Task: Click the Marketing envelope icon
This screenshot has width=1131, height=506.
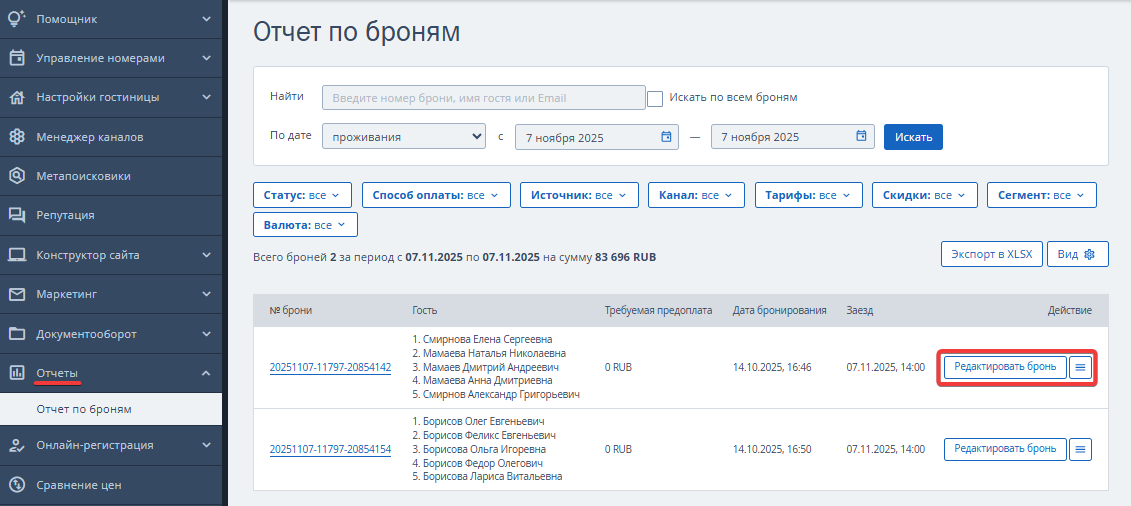Action: point(17,294)
